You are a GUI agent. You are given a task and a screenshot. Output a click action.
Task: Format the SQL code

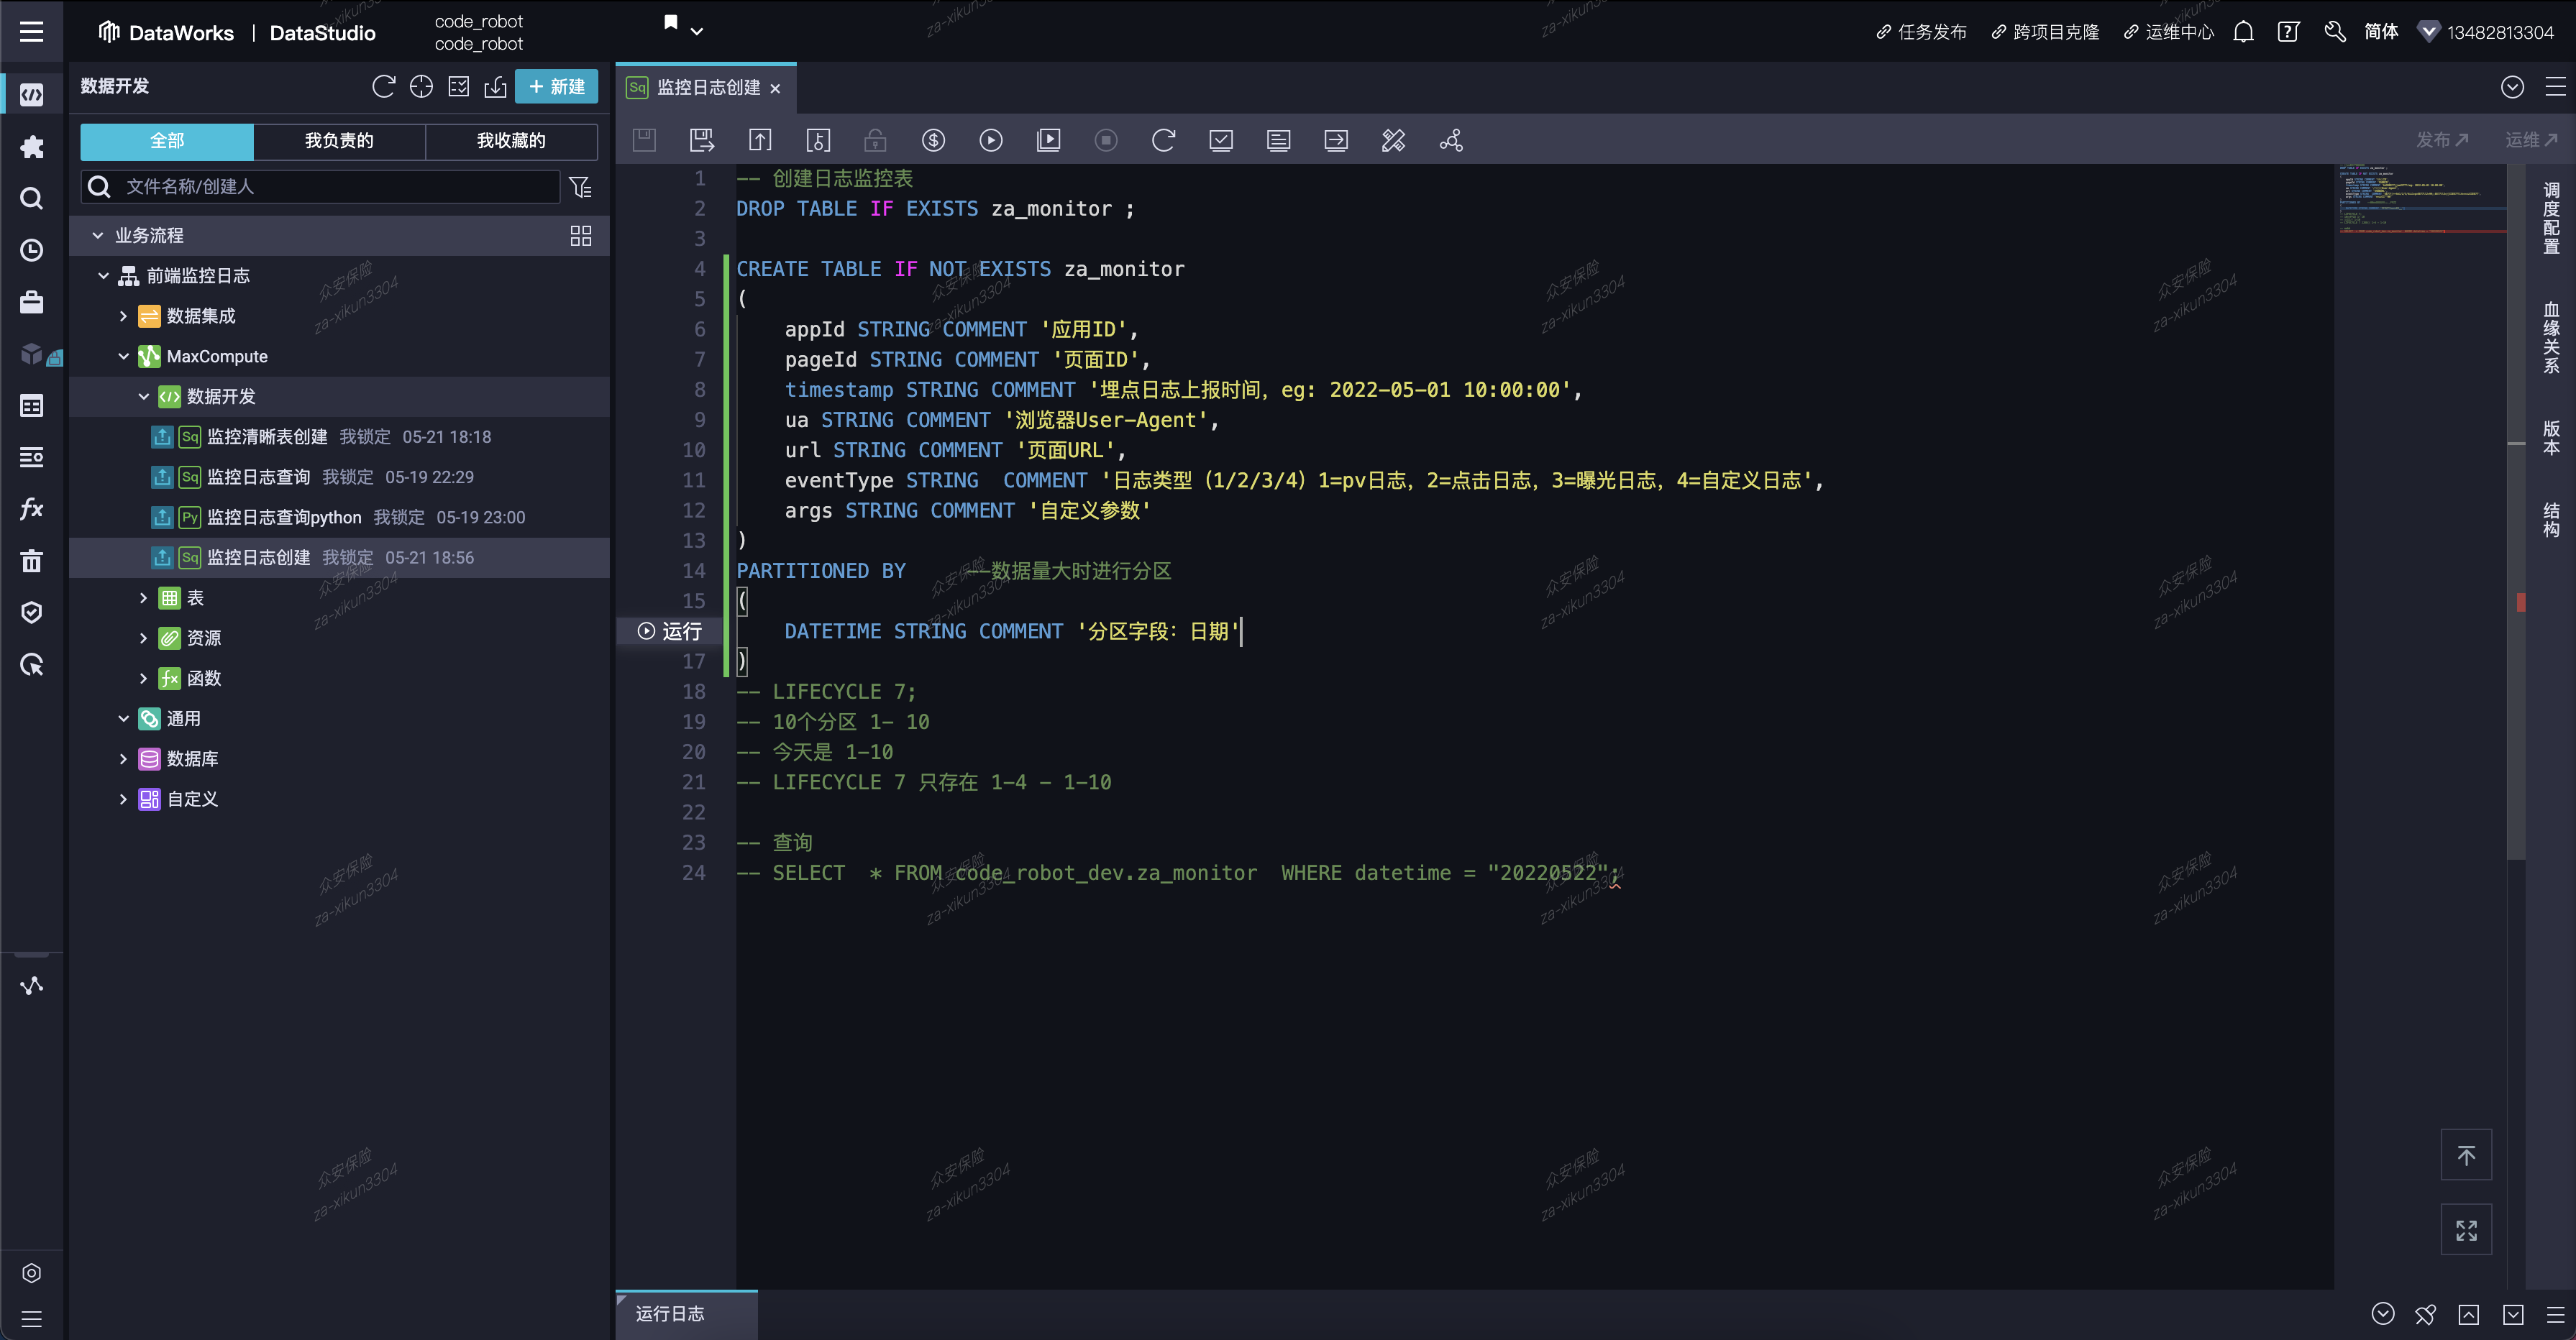(x=1279, y=140)
